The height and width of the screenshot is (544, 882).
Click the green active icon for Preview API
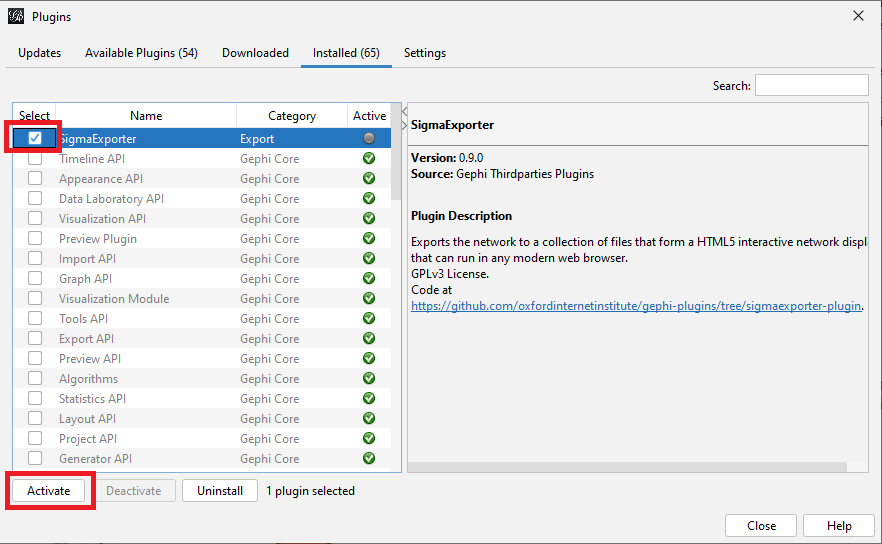tap(369, 358)
